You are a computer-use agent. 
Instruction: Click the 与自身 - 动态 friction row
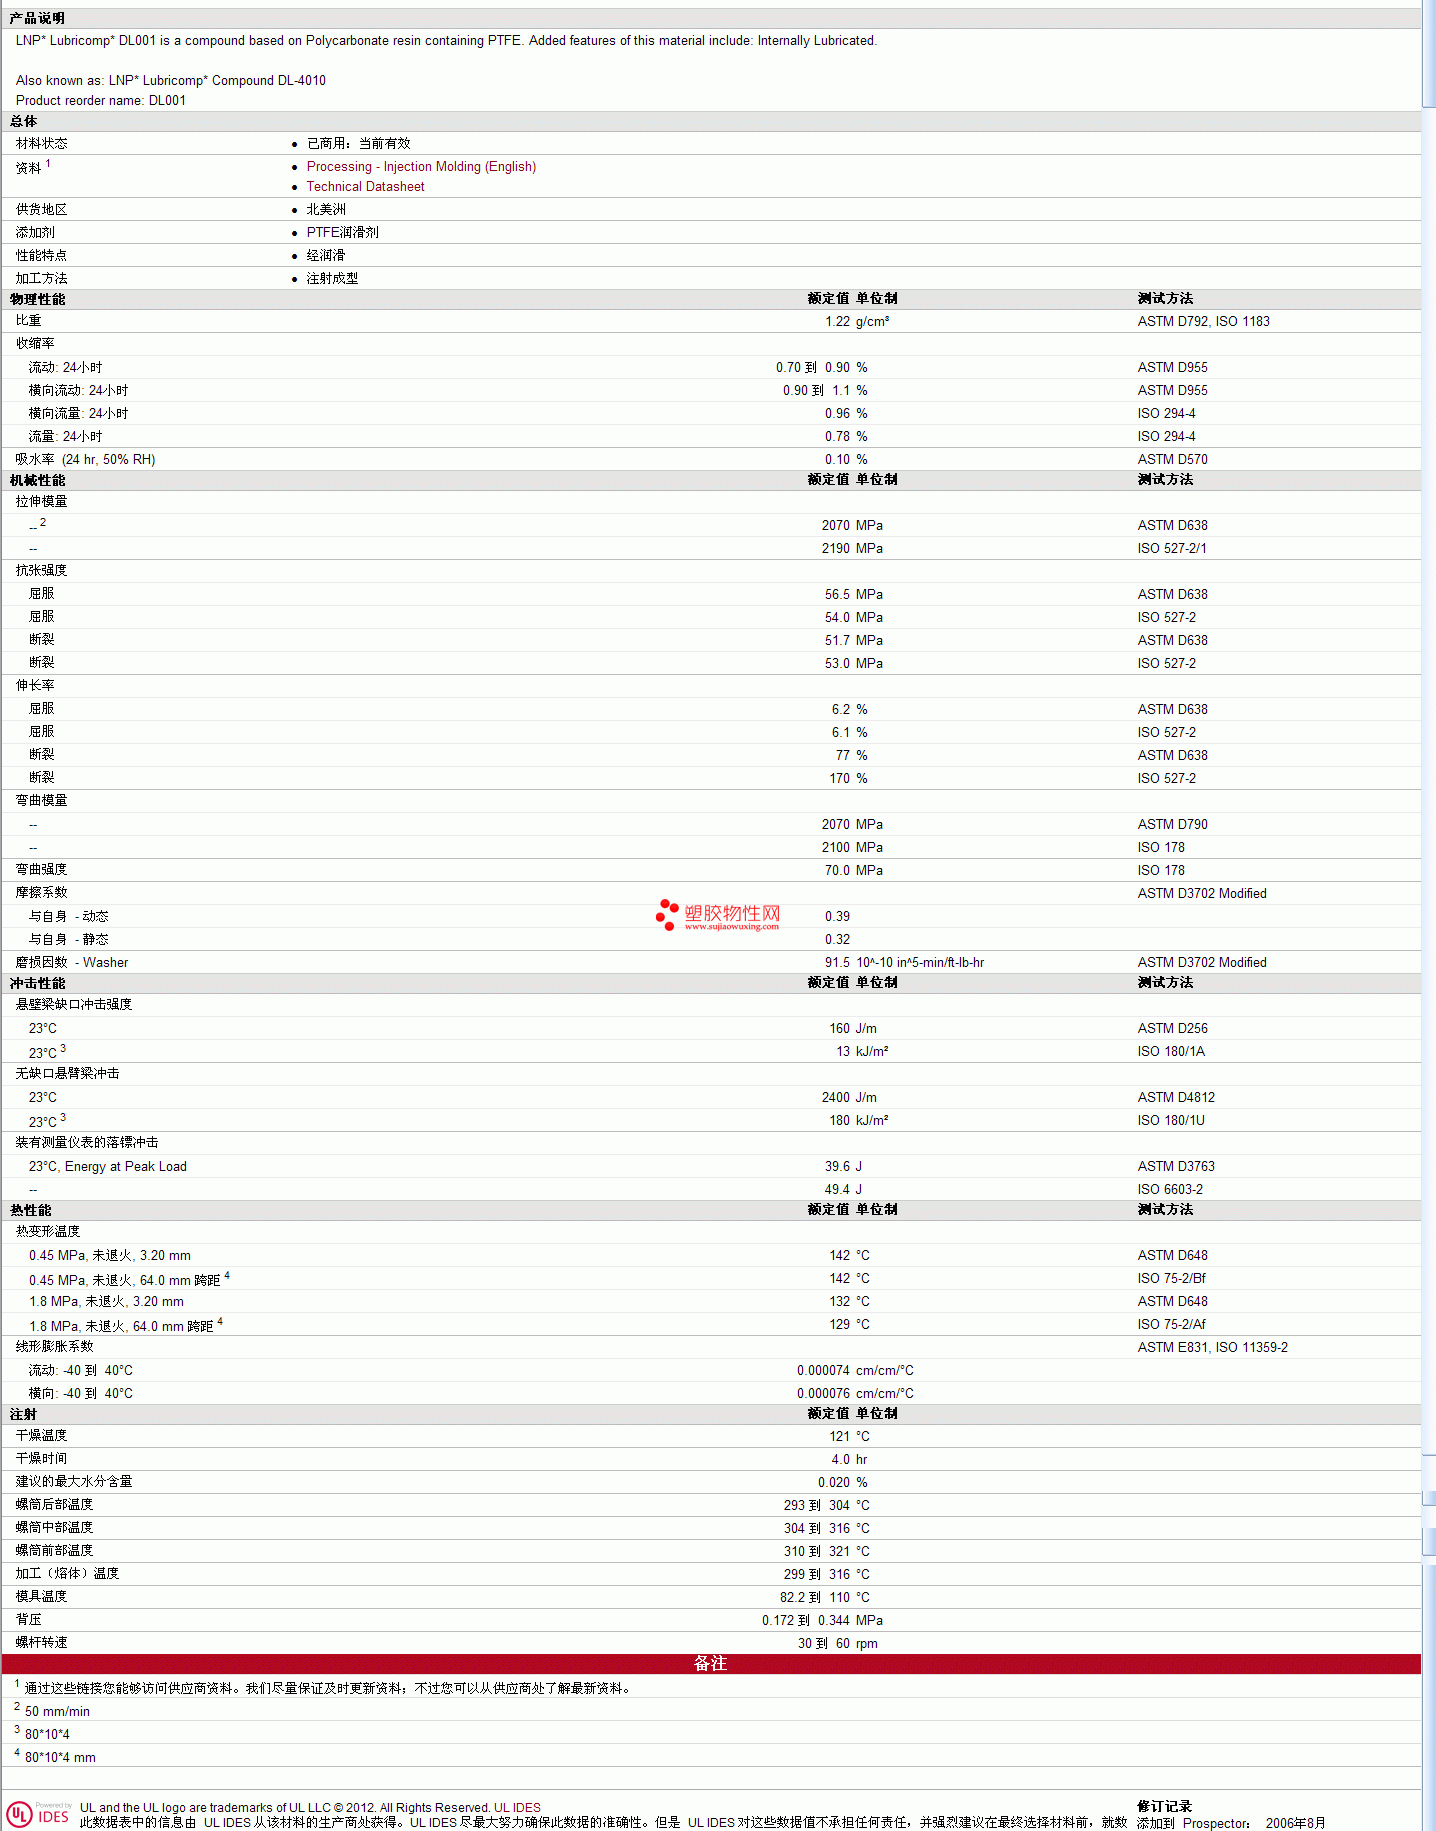[x=68, y=917]
